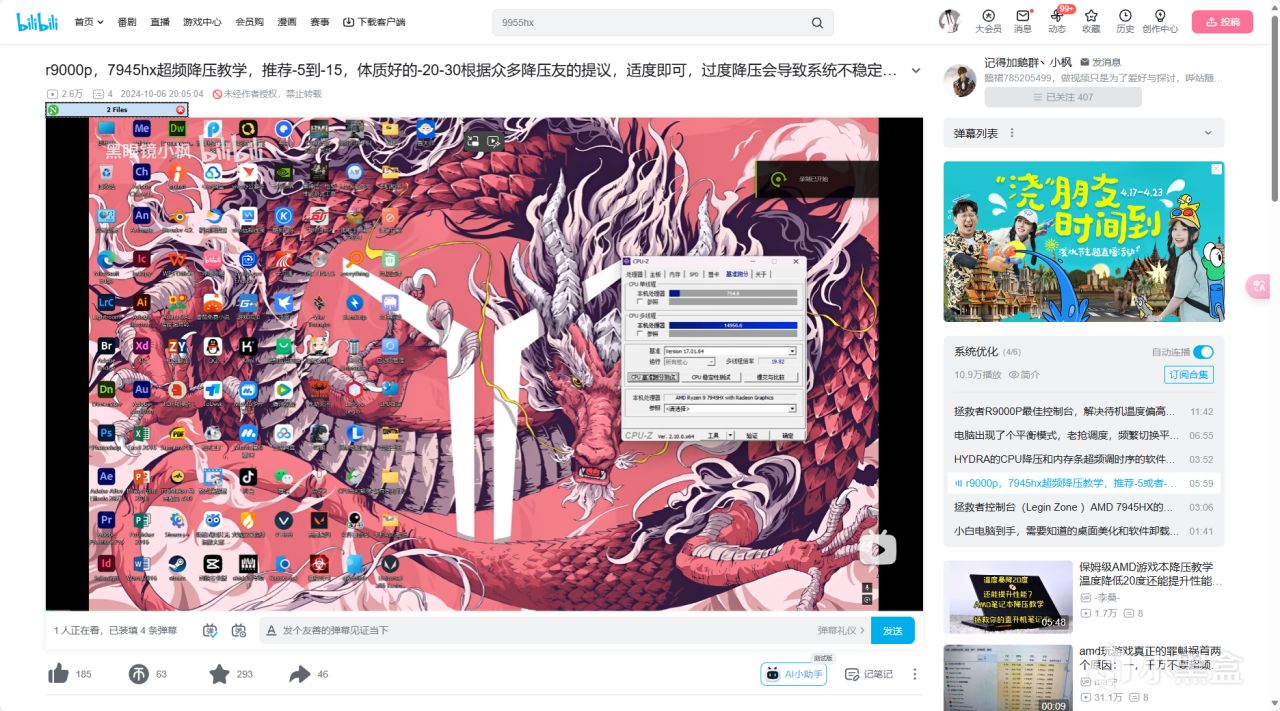Open danmaku font style A icon
Screen dimensions: 1280x711
pos(270,630)
